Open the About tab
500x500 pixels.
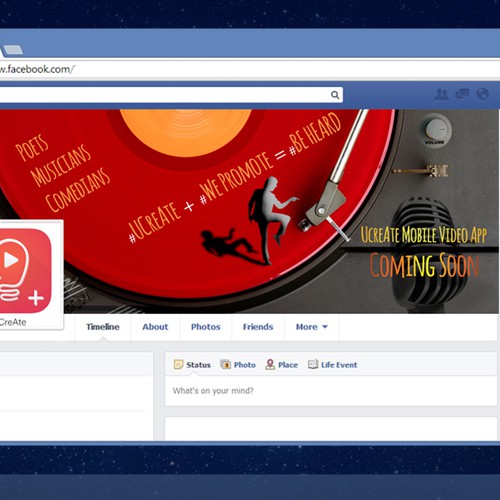click(155, 327)
